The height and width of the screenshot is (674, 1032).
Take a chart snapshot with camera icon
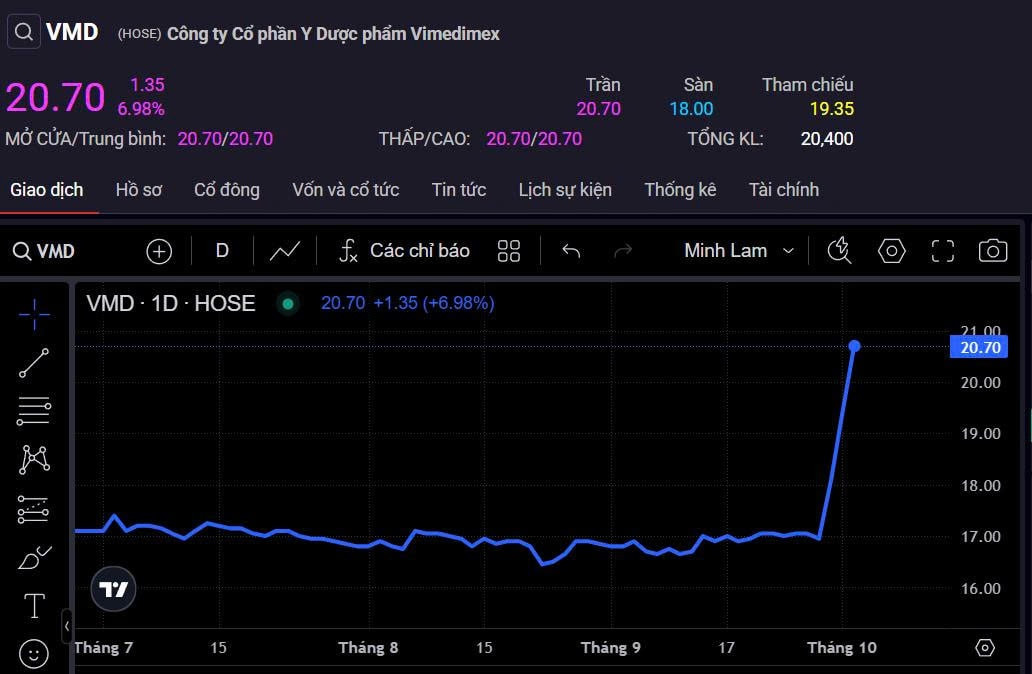coord(992,251)
